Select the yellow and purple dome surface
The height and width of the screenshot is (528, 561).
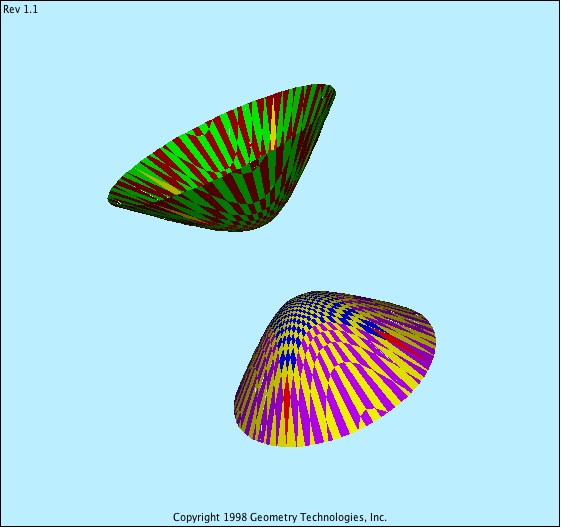click(335, 369)
